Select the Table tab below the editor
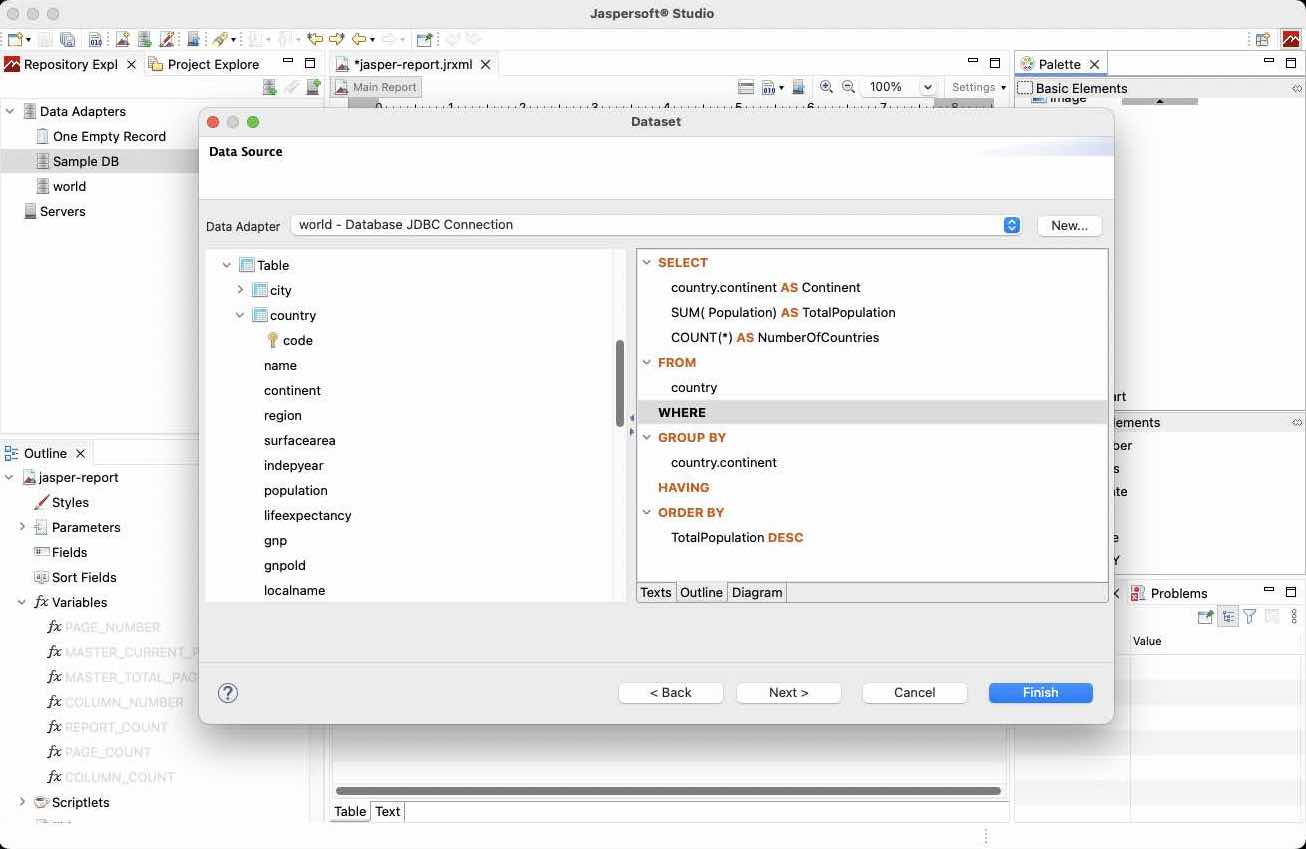 [350, 811]
